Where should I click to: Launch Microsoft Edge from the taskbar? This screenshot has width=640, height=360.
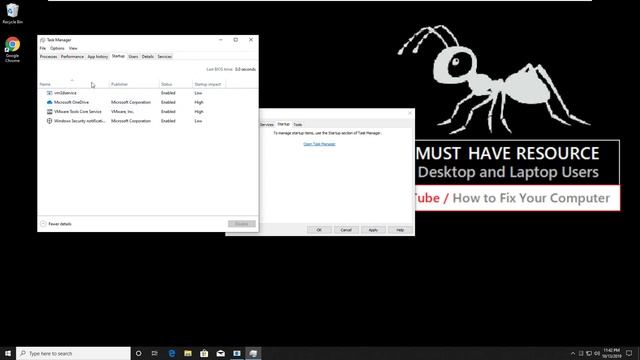(172, 353)
